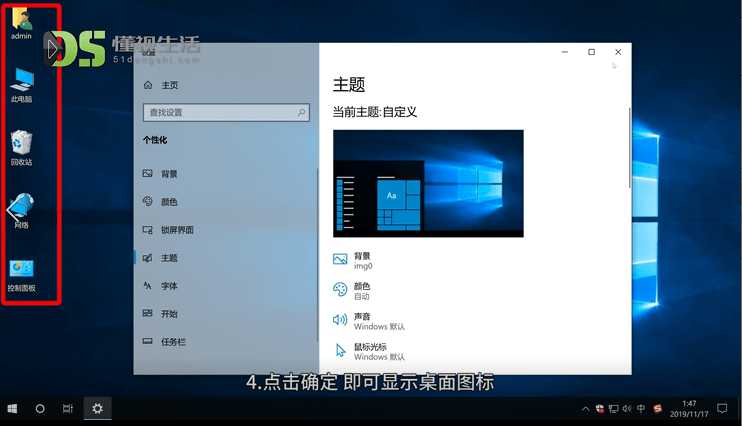Click the 查找设置 search field
742x426 pixels.
click(x=226, y=113)
